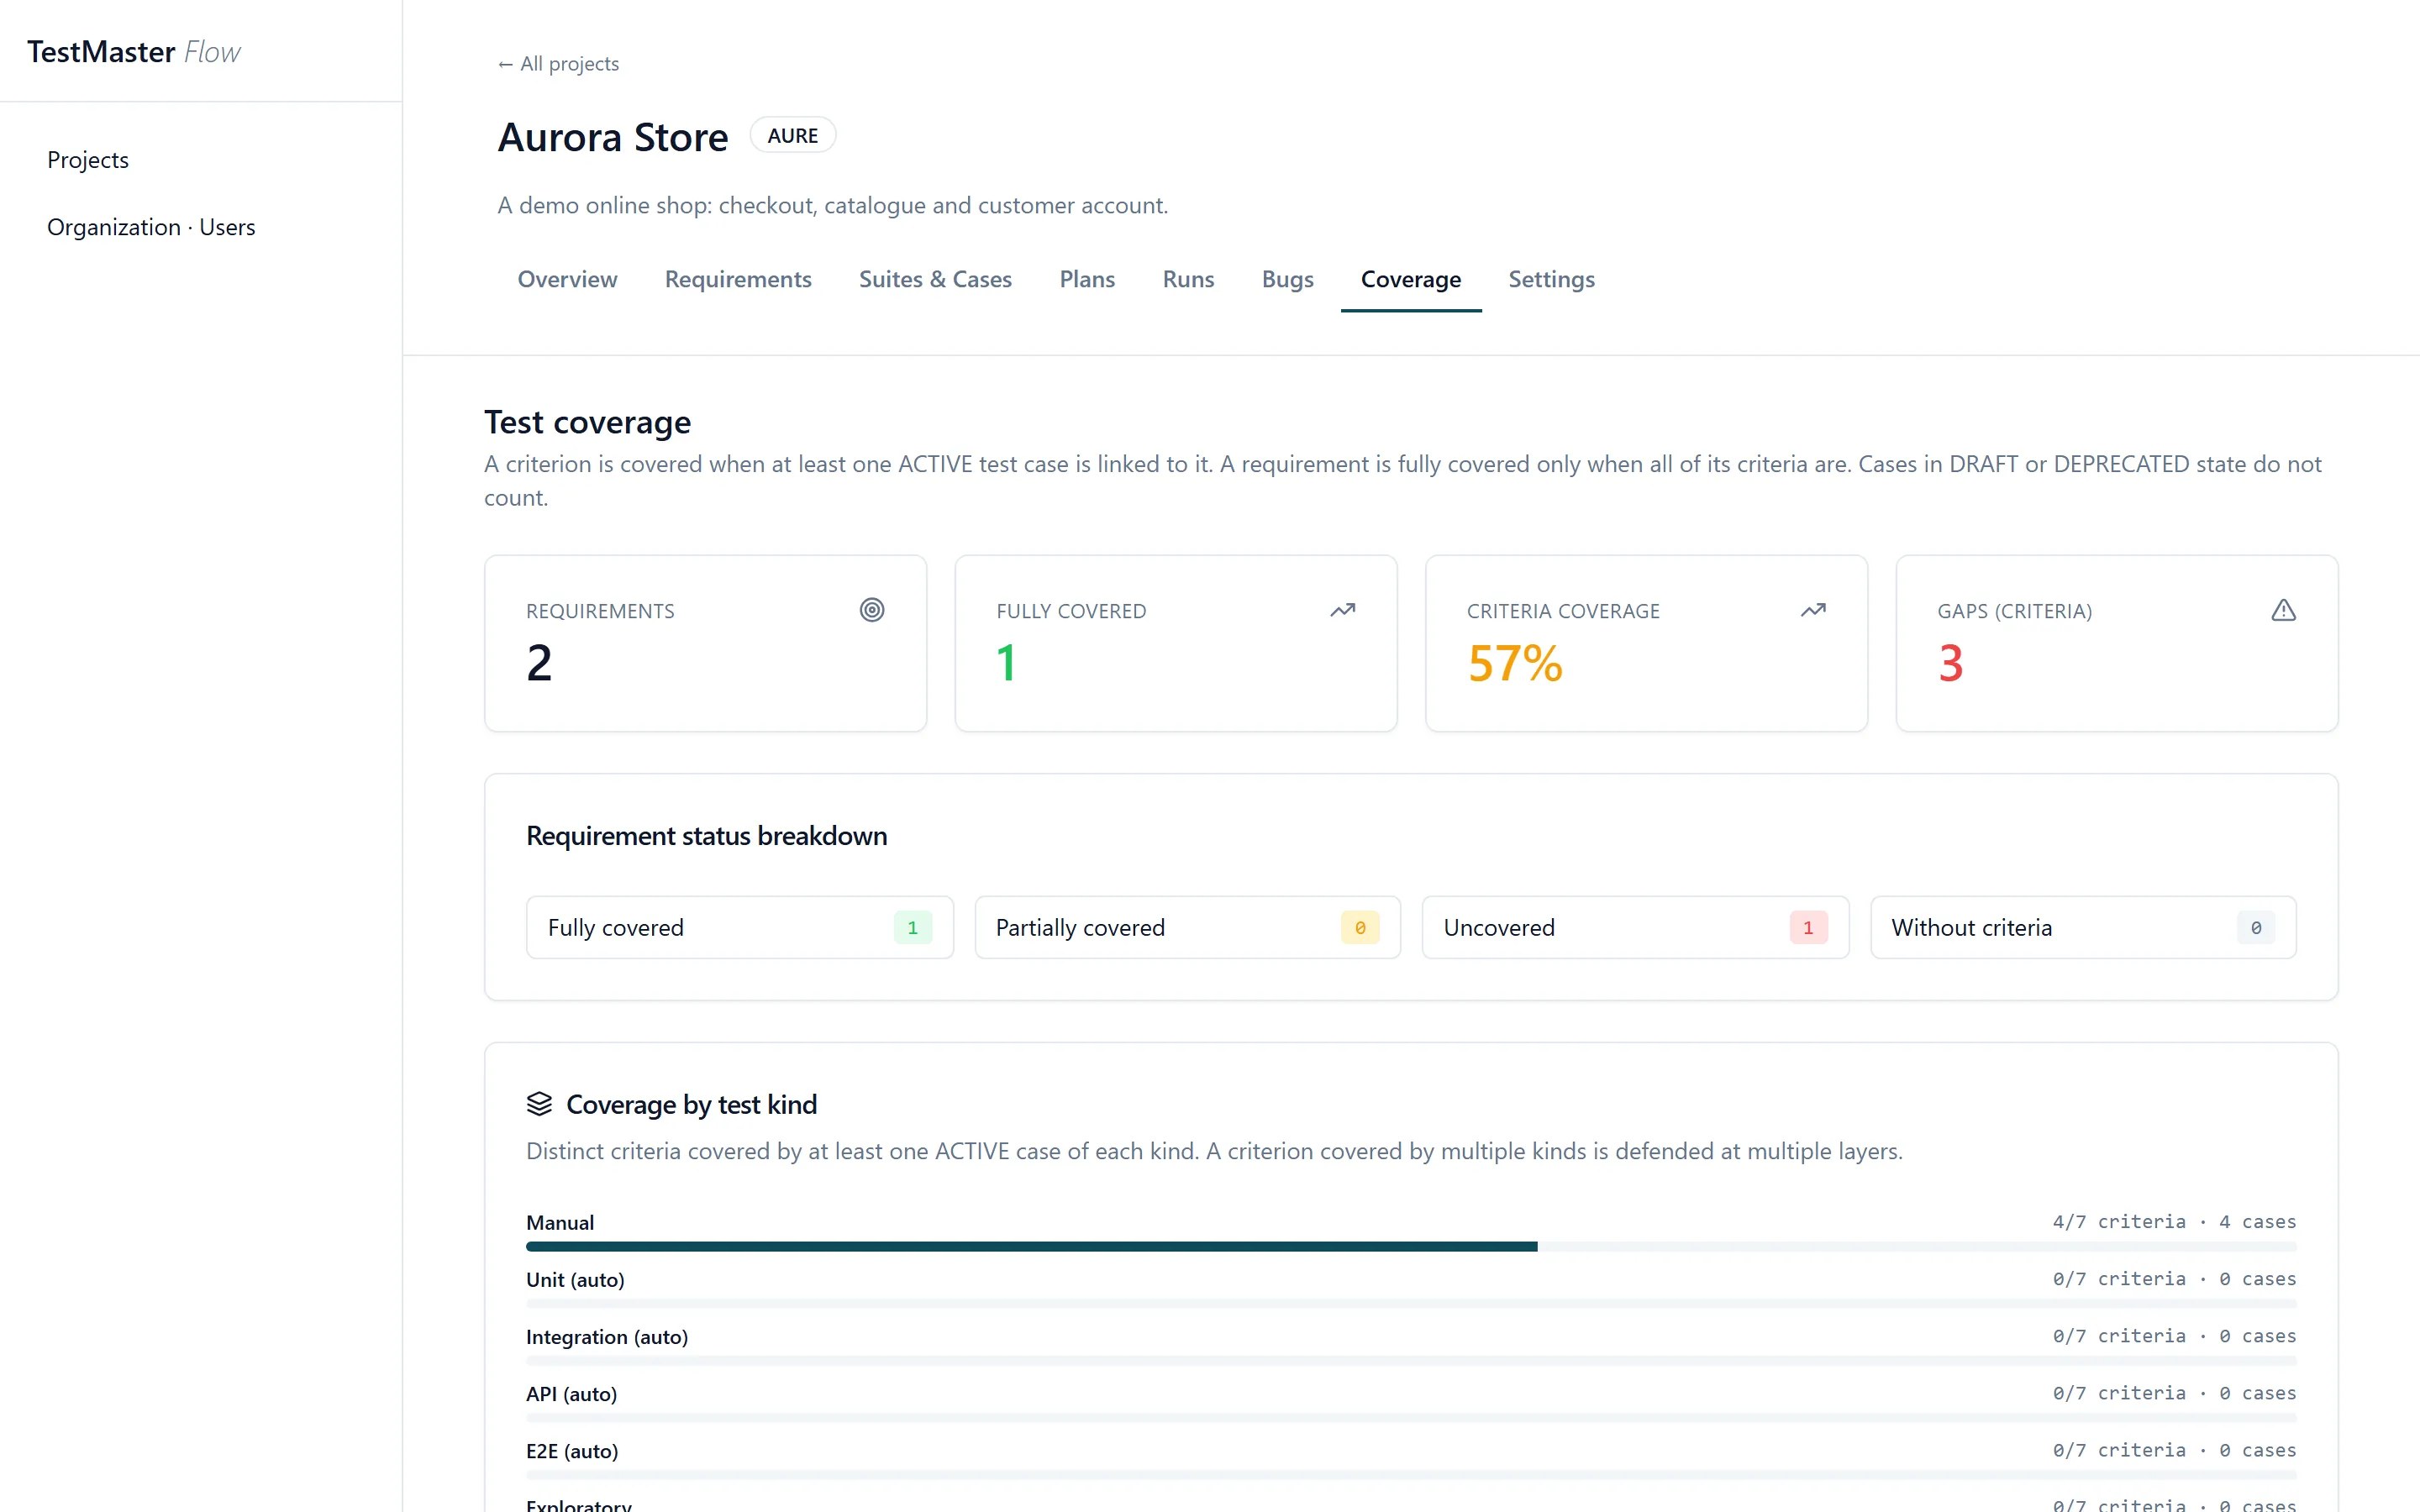
Task: Click the Aurora Store project title
Action: (613, 137)
